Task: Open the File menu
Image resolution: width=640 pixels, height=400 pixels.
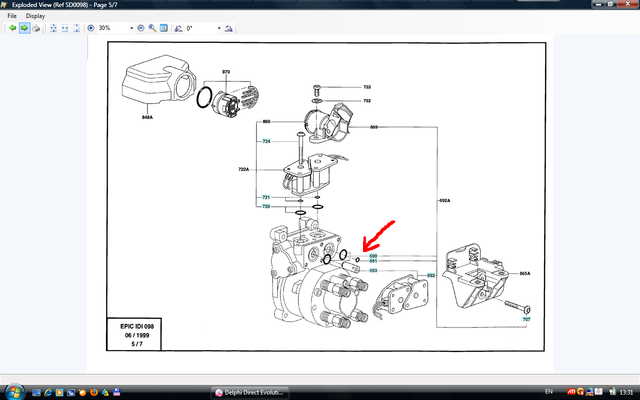Action: pyautogui.click(x=12, y=16)
